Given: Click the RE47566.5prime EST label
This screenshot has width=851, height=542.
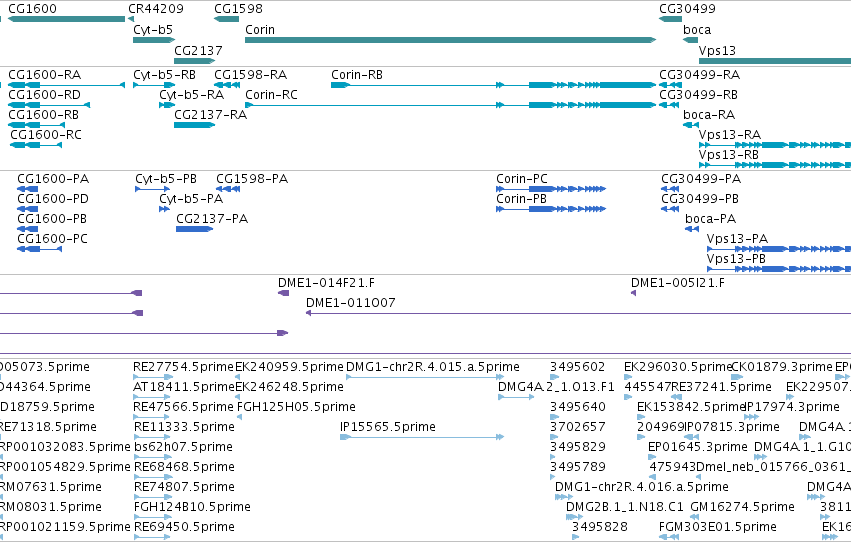Looking at the screenshot, I should tap(183, 407).
